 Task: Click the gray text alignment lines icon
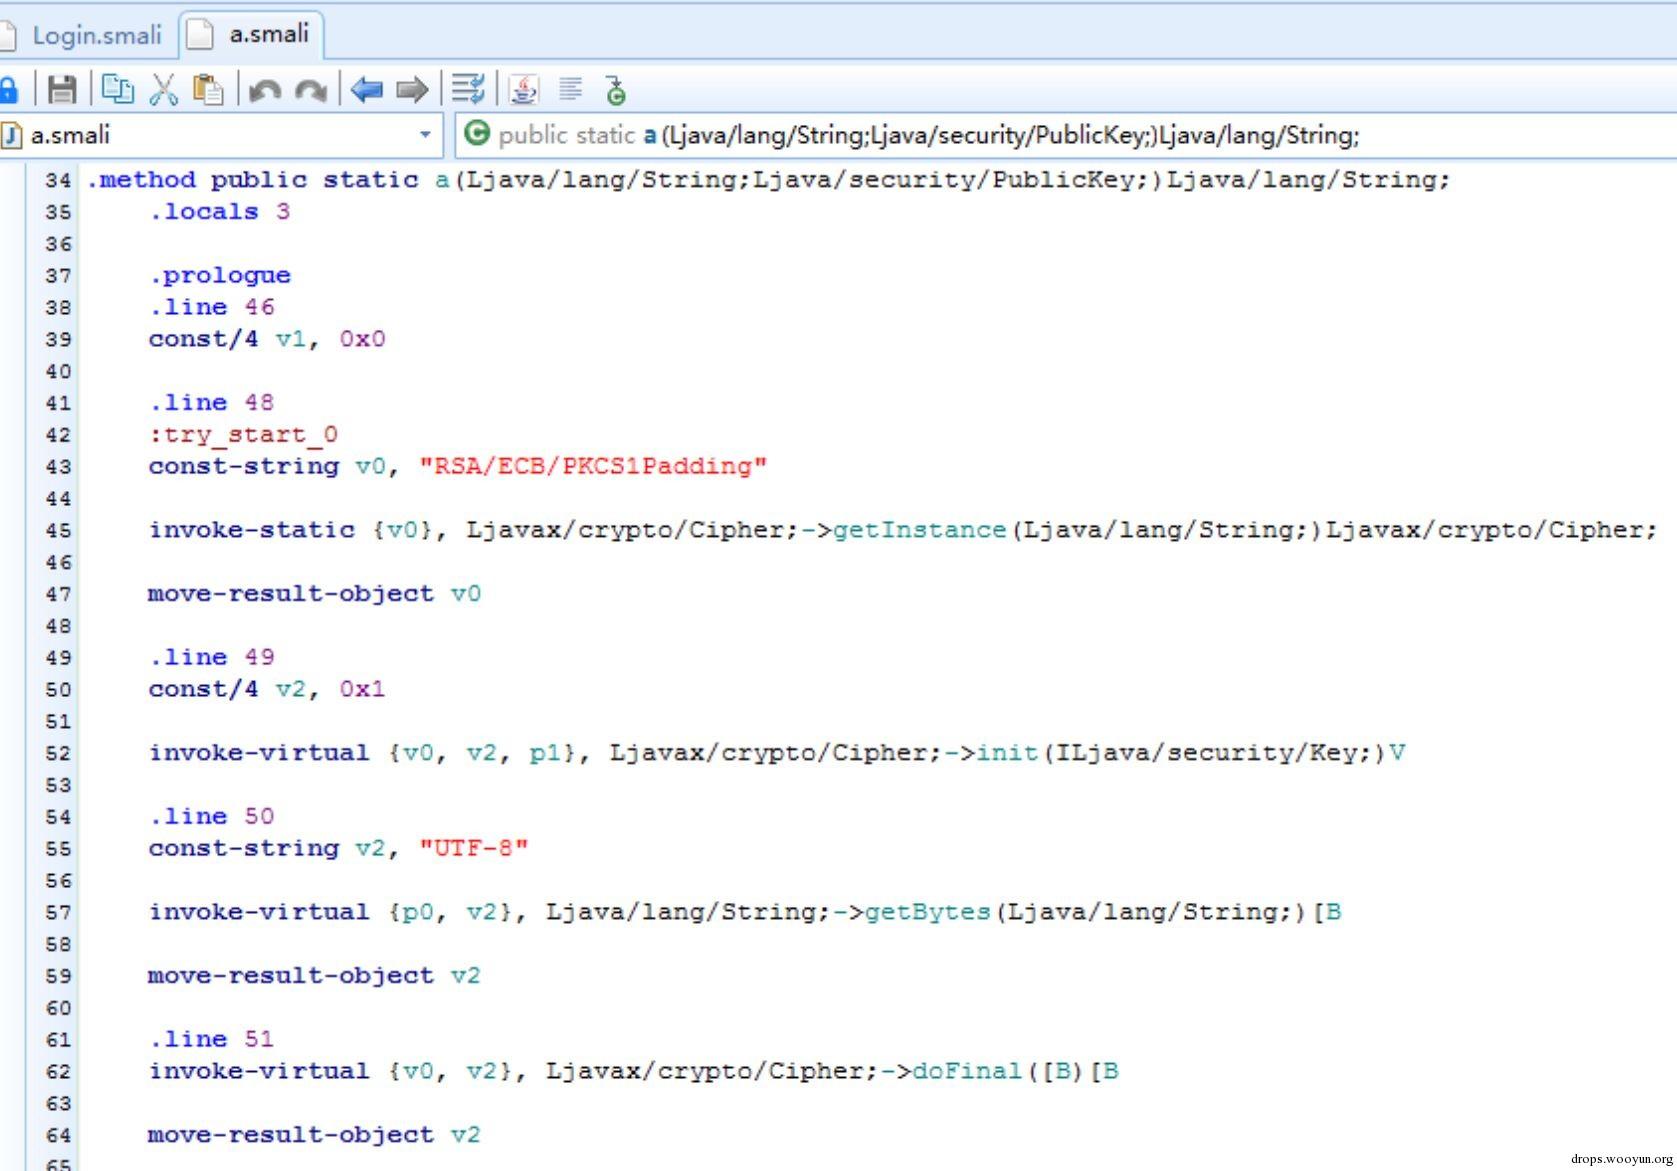(x=570, y=89)
